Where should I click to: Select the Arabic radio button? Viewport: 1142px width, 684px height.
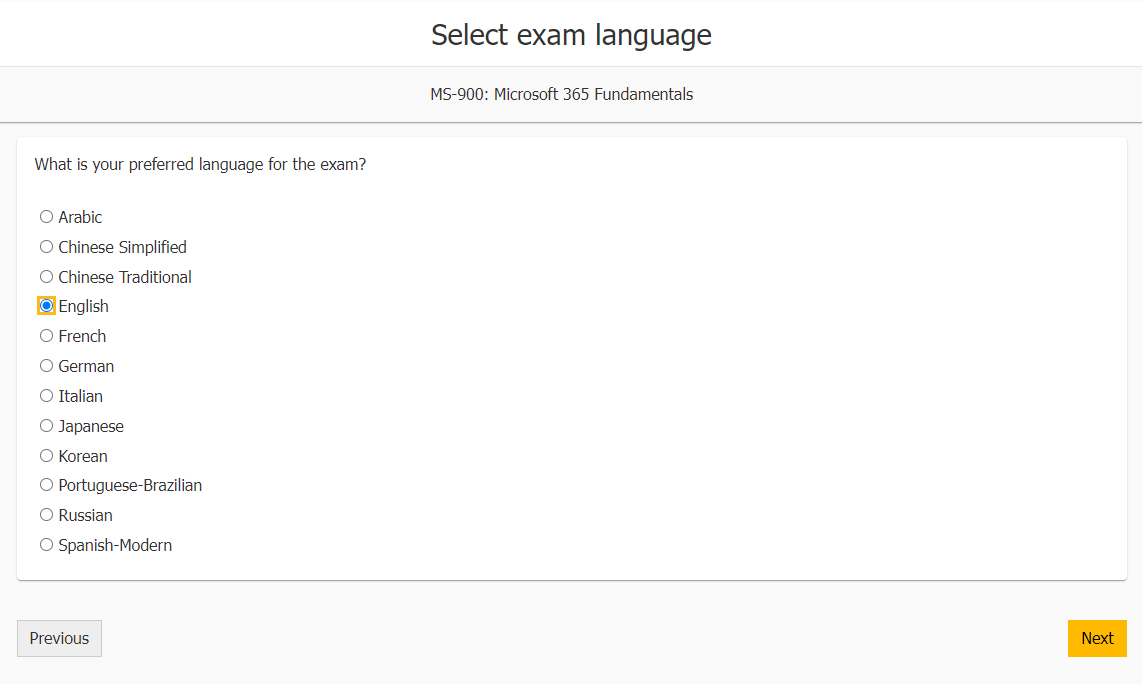(x=47, y=216)
